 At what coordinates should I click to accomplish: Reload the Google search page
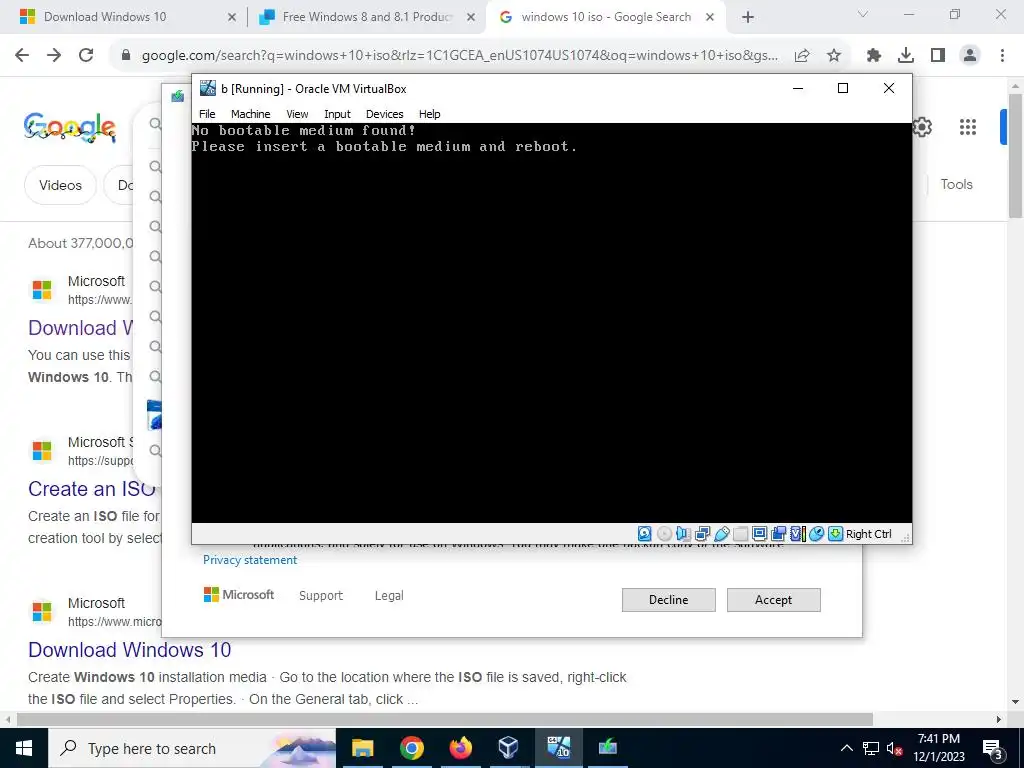pos(86,56)
